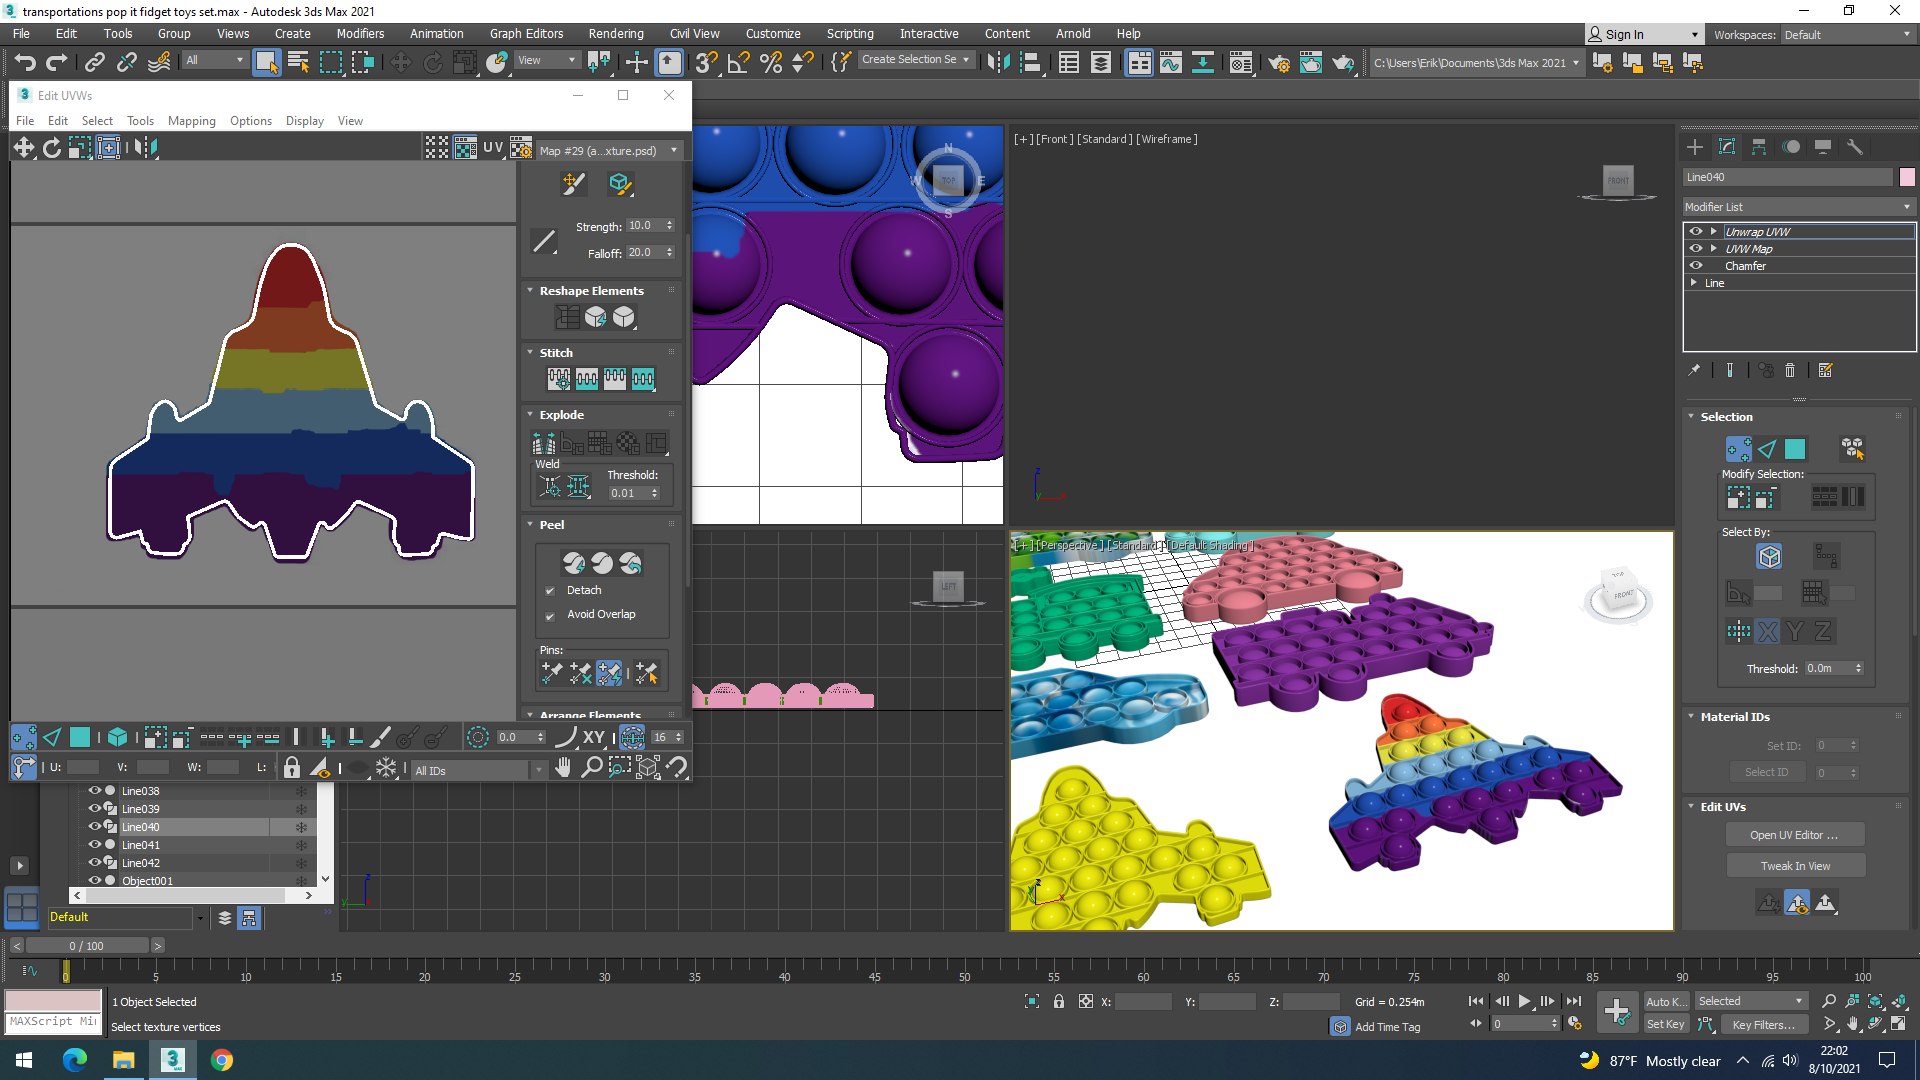Click the pink object color swatch
This screenshot has height=1080, width=1920.
pyautogui.click(x=1907, y=177)
